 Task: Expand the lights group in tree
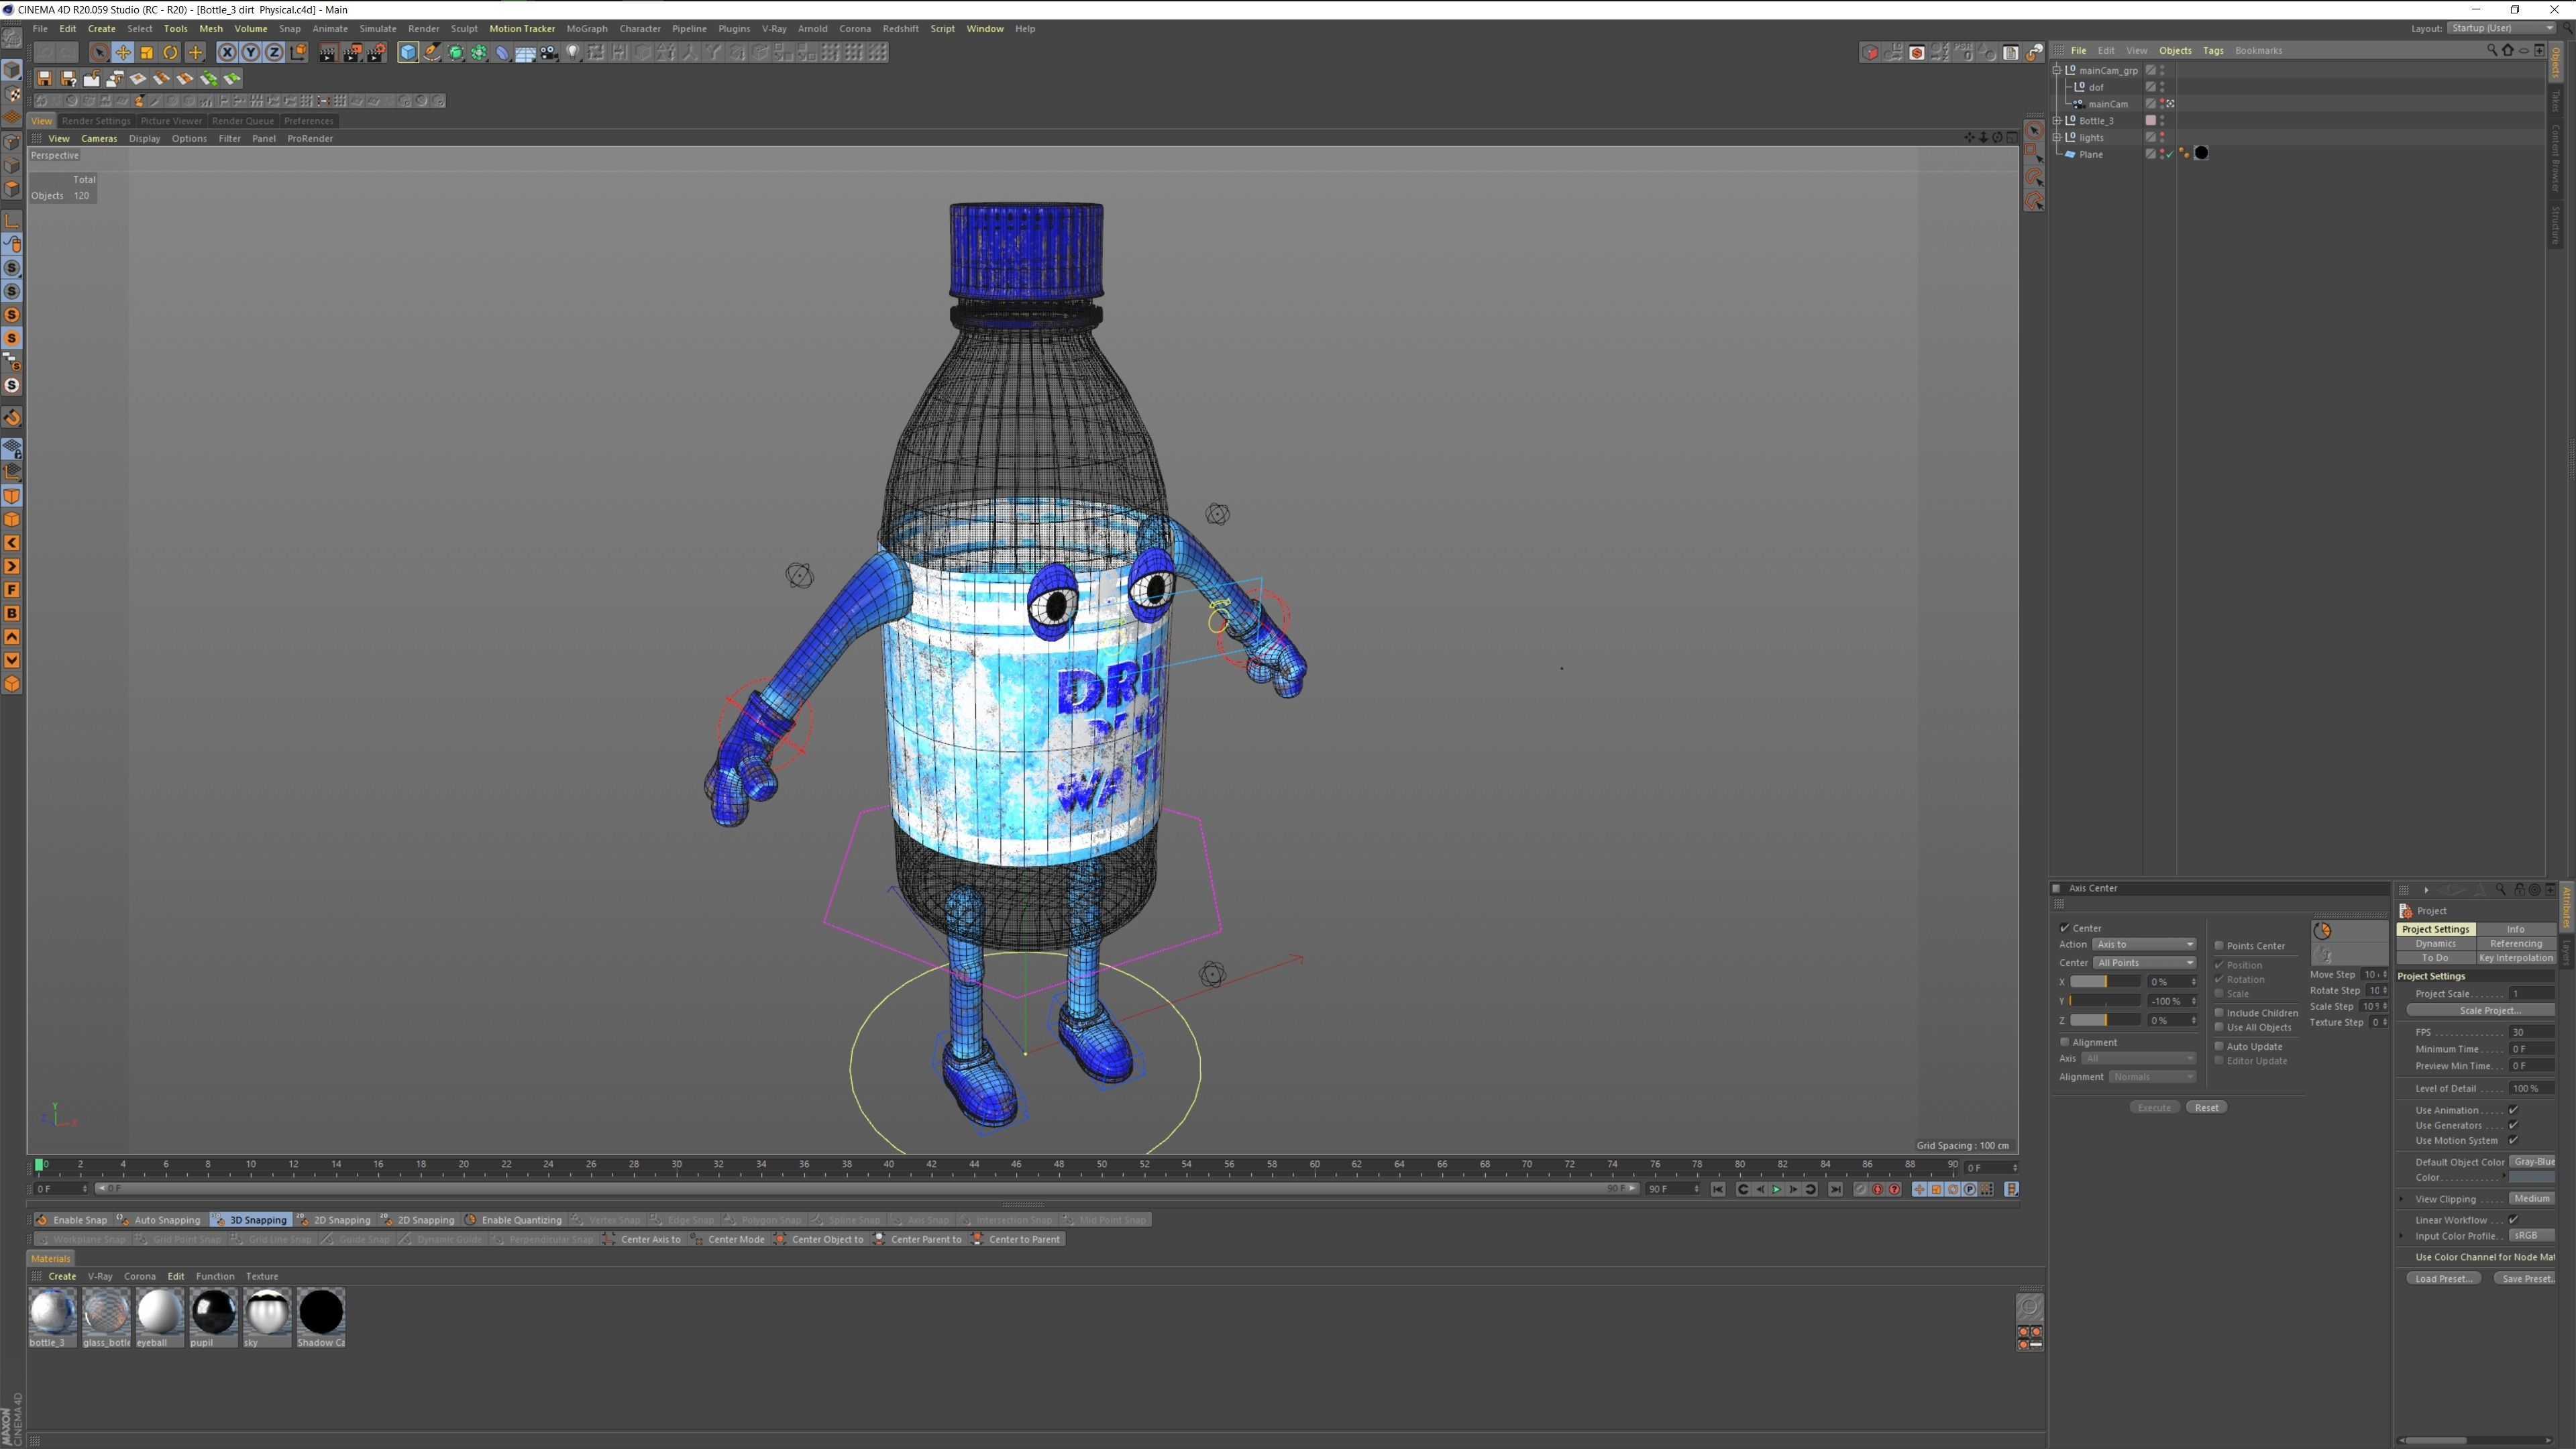[x=2058, y=137]
